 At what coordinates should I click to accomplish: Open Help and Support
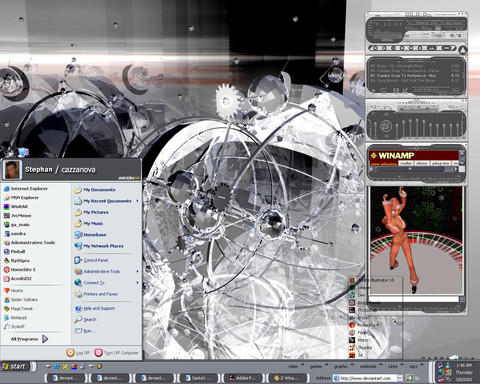tap(95, 308)
